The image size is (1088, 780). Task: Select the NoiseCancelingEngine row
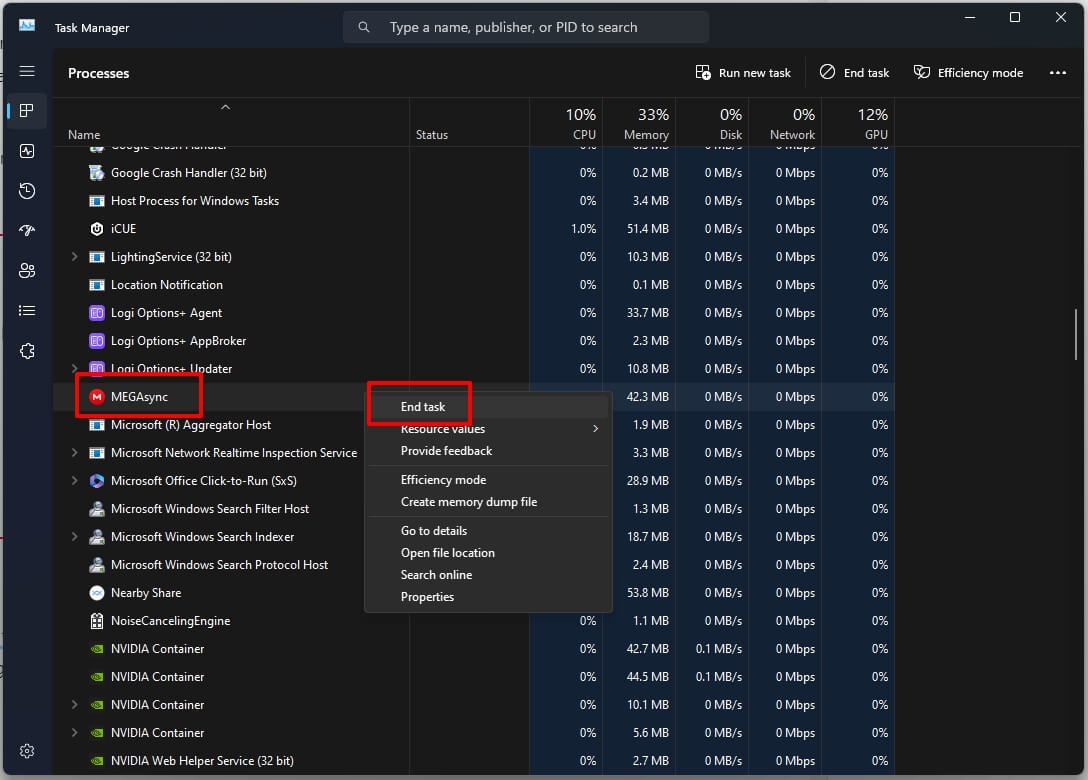(x=474, y=621)
